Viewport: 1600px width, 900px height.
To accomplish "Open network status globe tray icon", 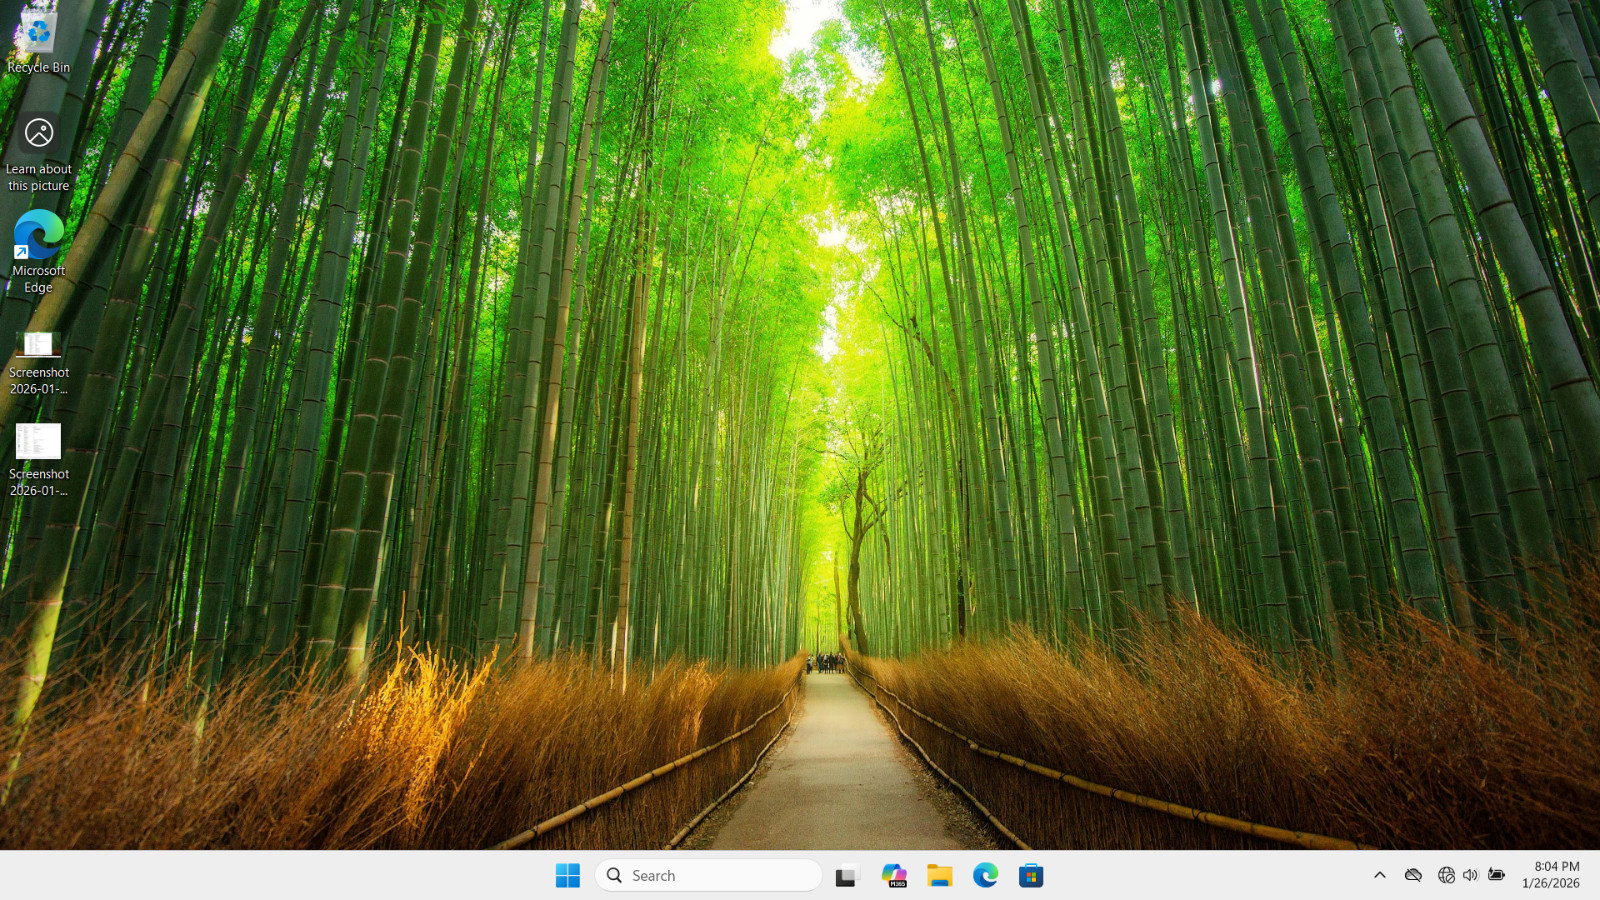I will point(1446,875).
